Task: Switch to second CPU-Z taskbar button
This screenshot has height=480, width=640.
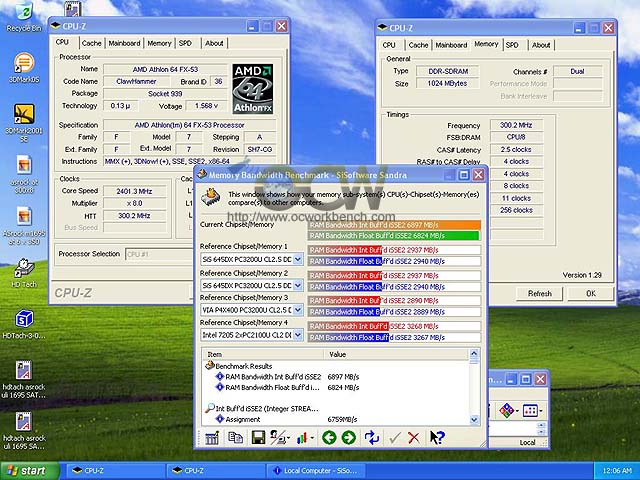Action: click(215, 471)
